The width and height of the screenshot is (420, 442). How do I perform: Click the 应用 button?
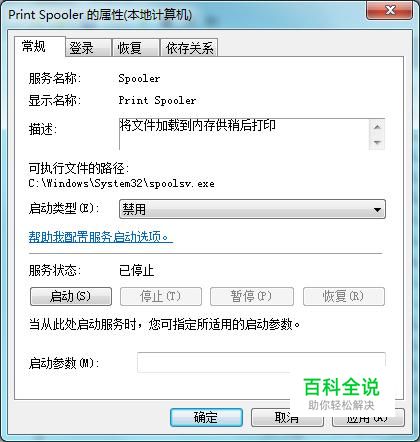tap(368, 418)
